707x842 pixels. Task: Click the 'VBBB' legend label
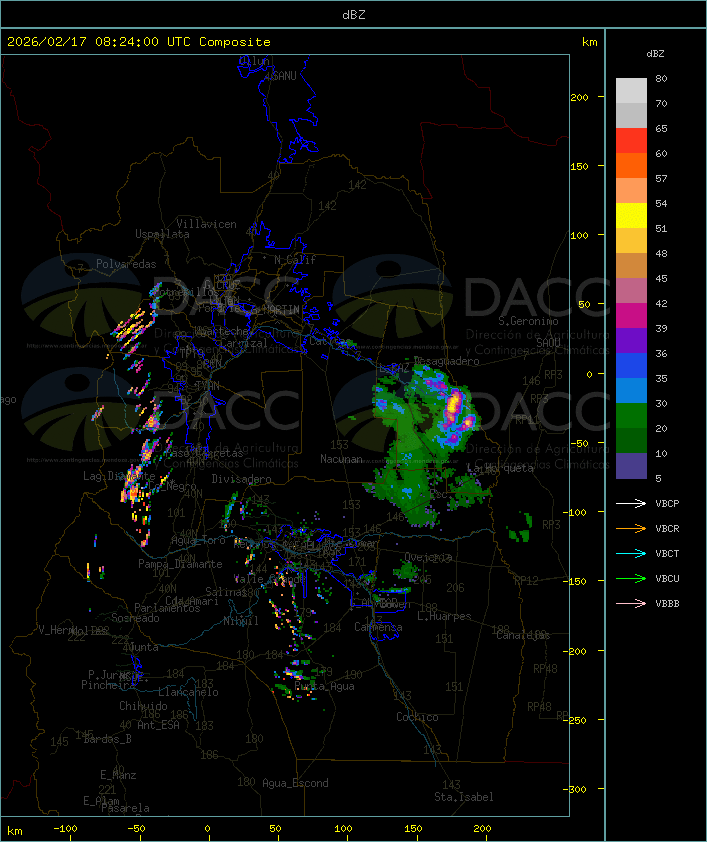[x=667, y=604]
